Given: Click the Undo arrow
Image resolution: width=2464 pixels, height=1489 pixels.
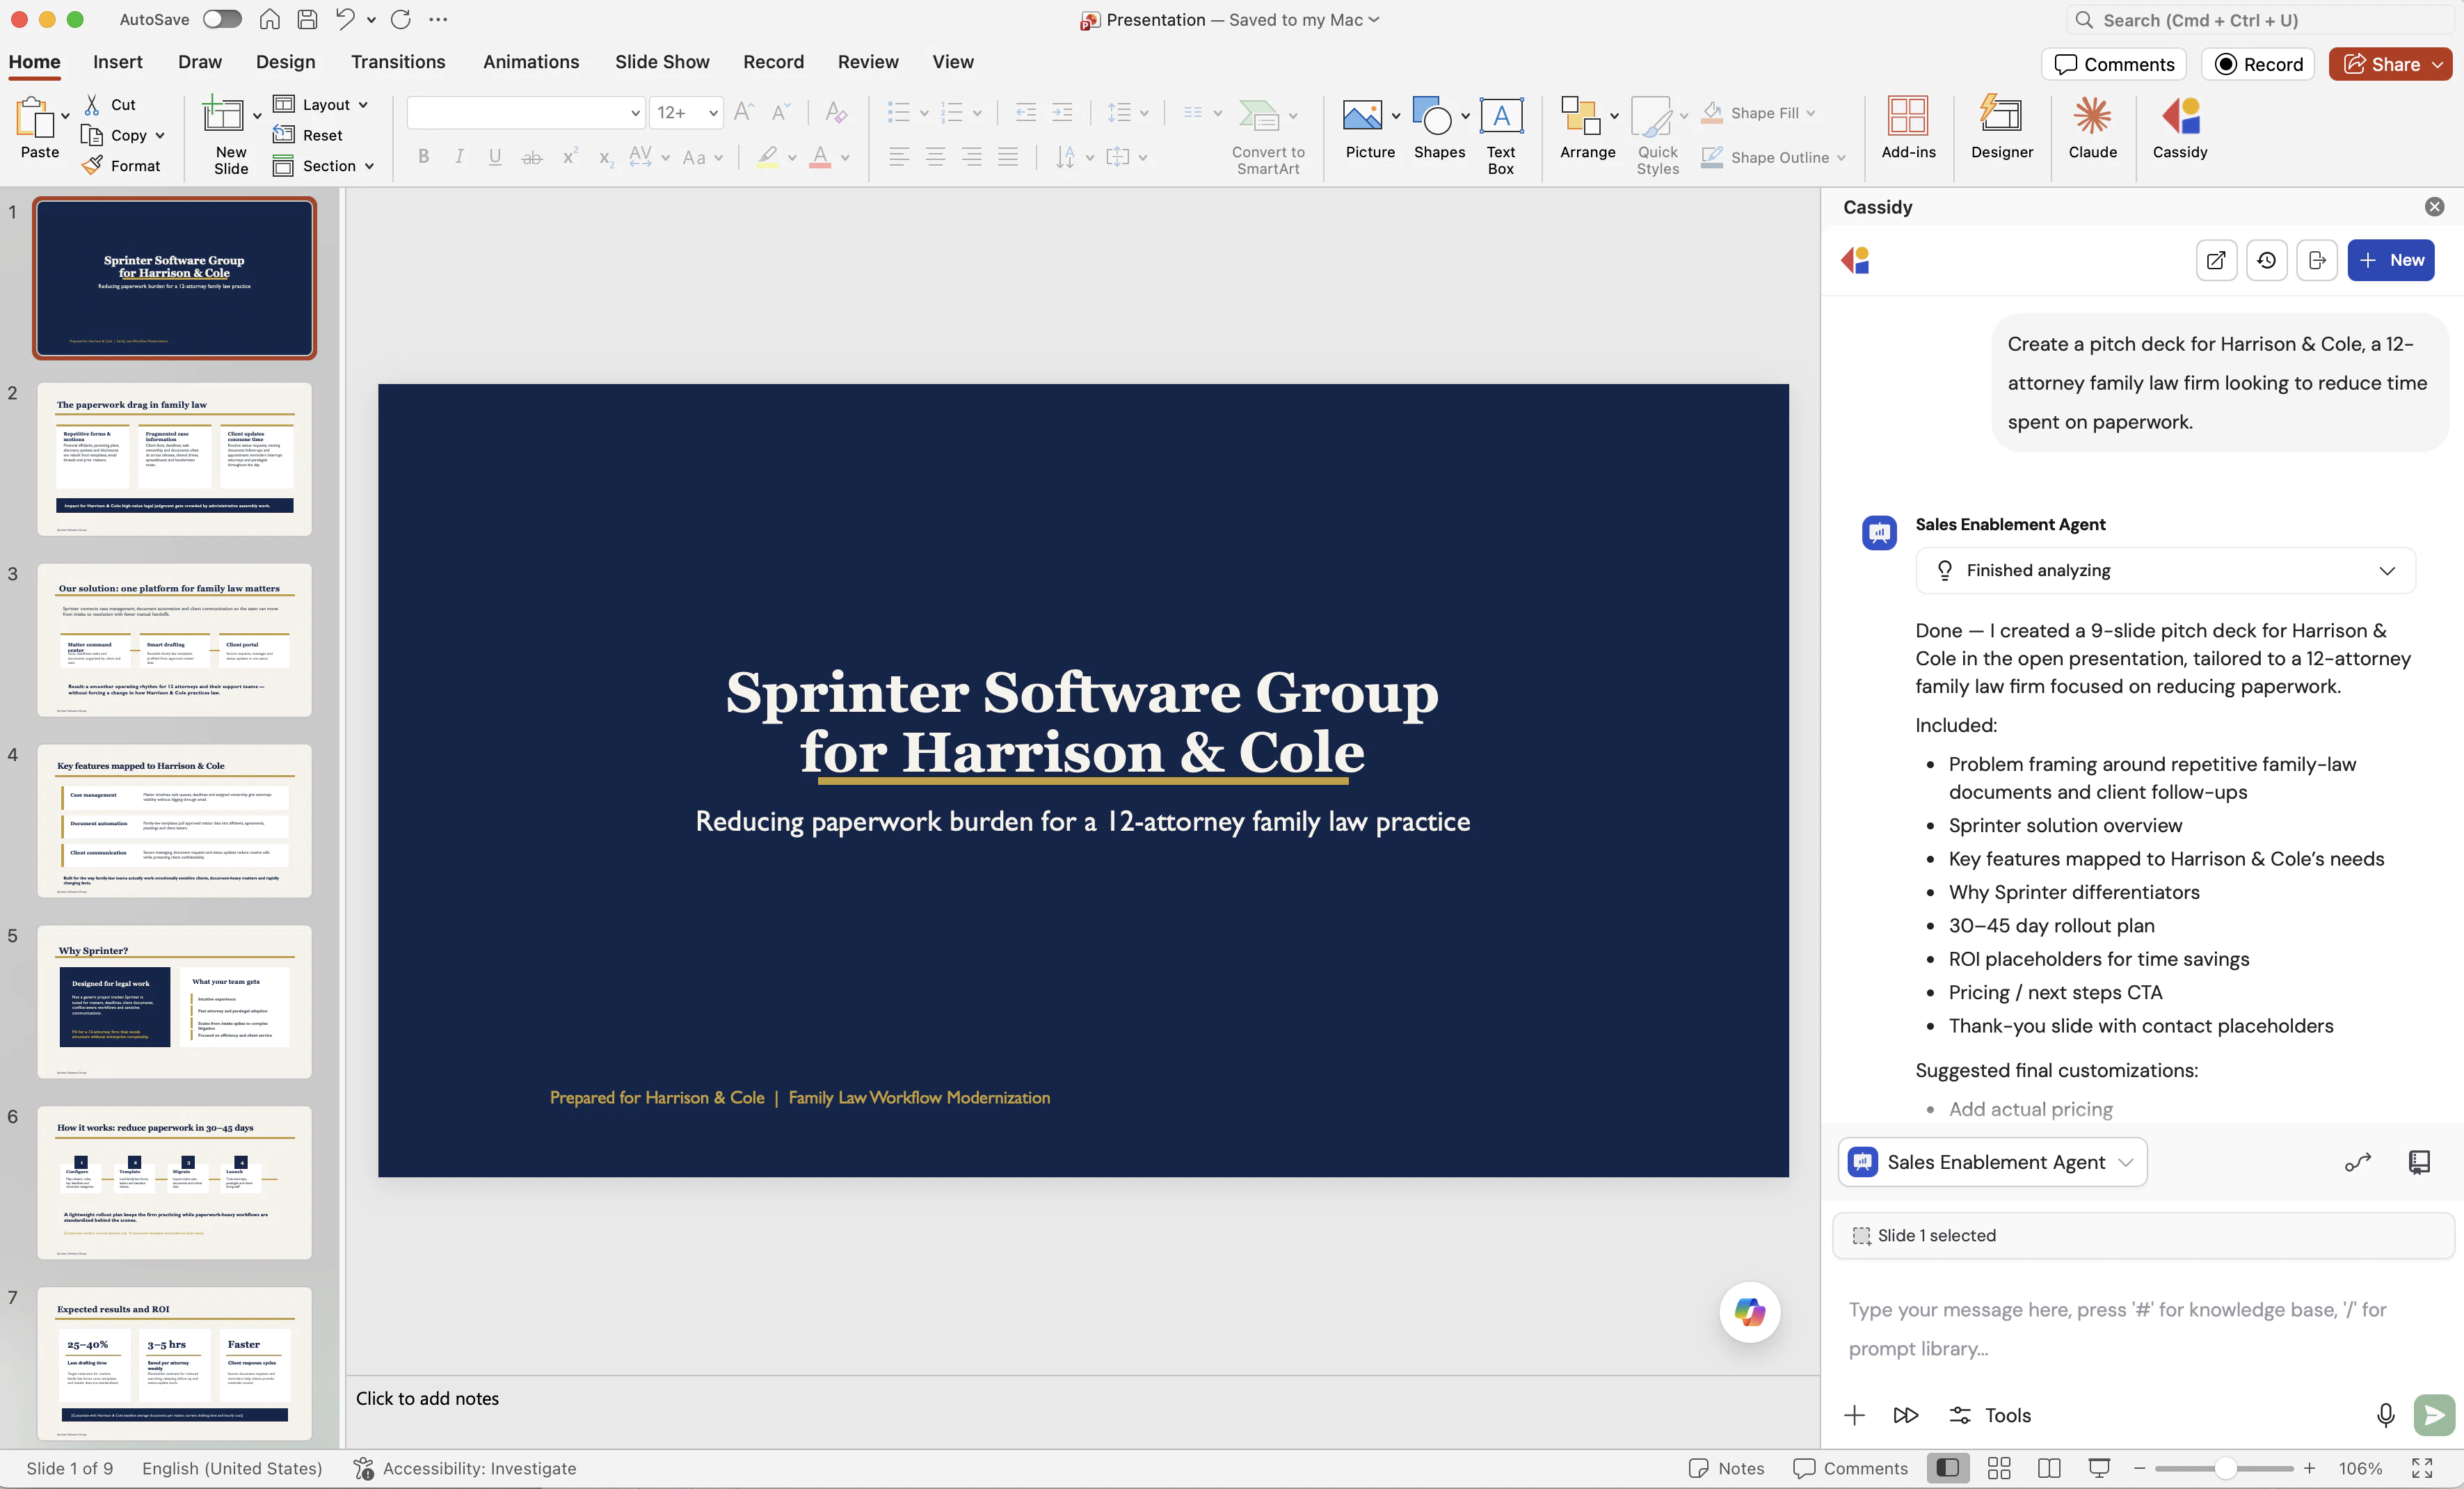Looking at the screenshot, I should (345, 19).
